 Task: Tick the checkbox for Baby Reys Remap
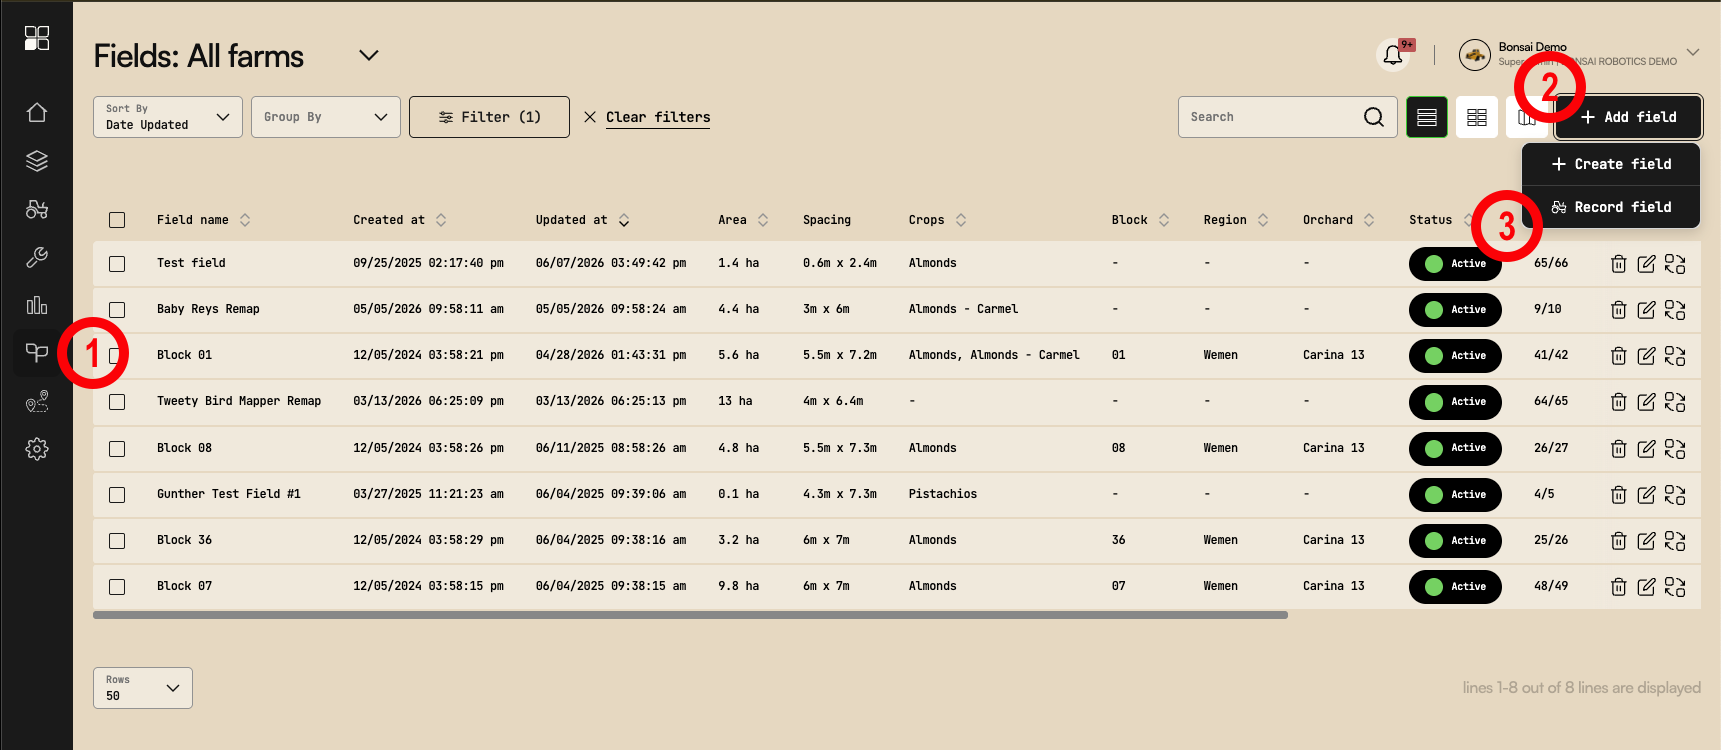[x=117, y=310]
